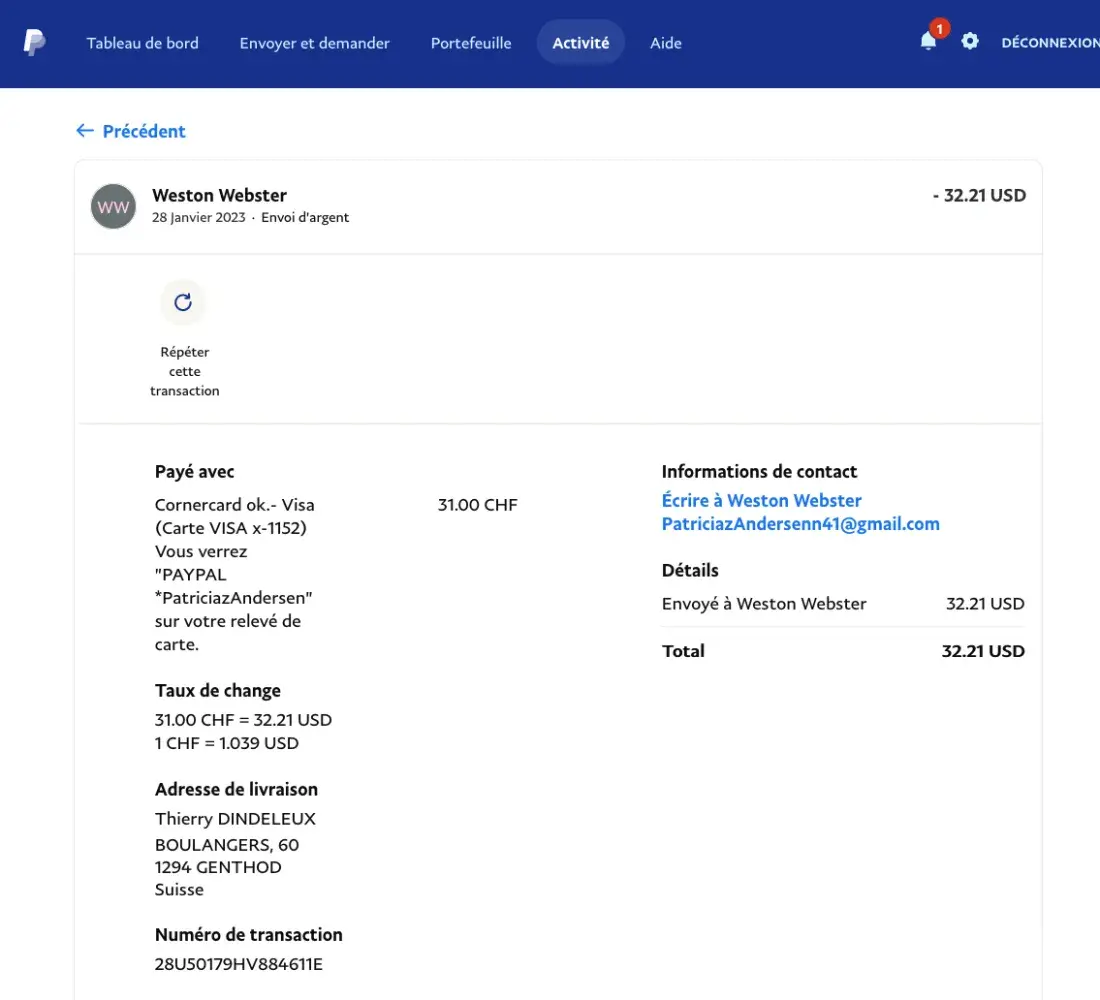The width and height of the screenshot is (1100, 1000).
Task: Log out using Déconnexion
Action: pos(1049,43)
